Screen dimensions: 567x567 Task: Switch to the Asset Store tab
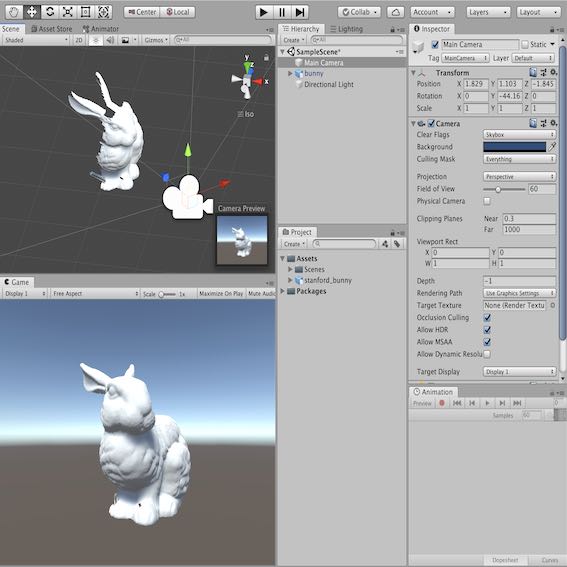(x=51, y=29)
